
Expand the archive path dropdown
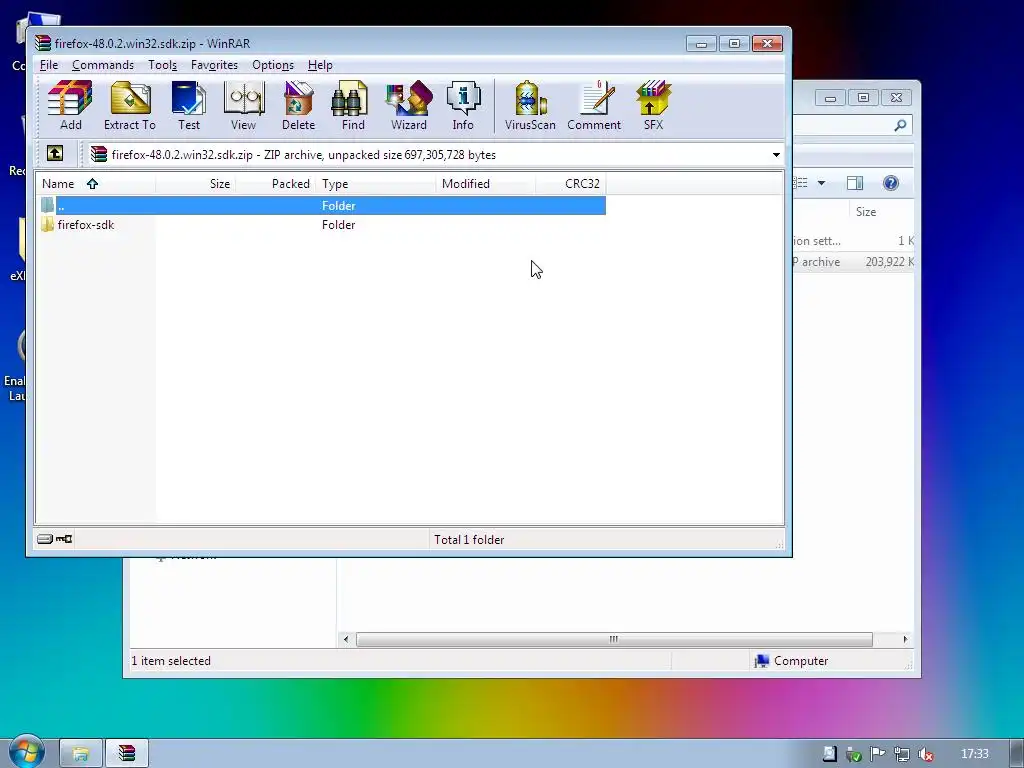(776, 155)
